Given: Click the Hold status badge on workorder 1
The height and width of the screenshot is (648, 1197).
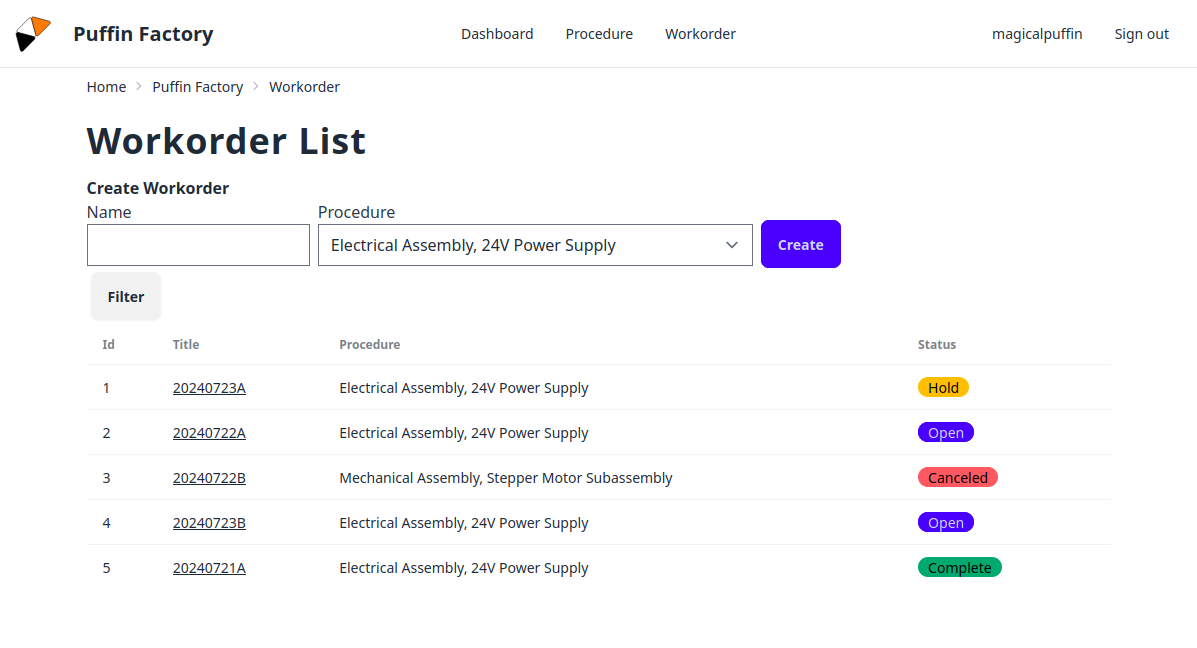Looking at the screenshot, I should 943,387.
